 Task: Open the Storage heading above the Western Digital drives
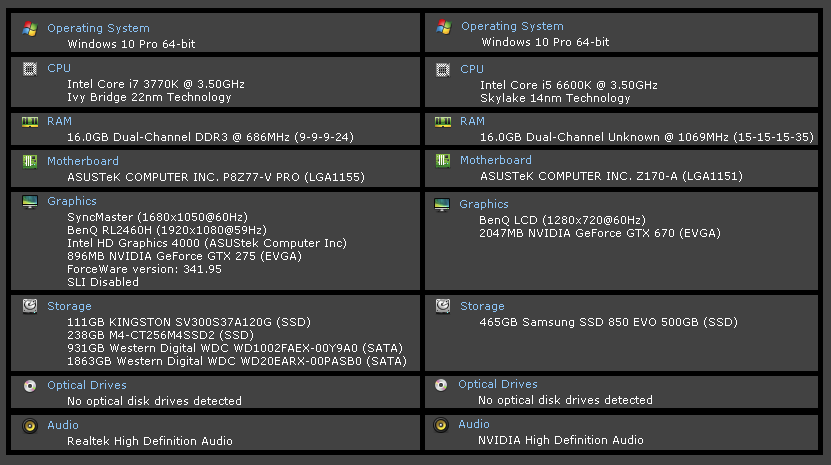(x=69, y=306)
